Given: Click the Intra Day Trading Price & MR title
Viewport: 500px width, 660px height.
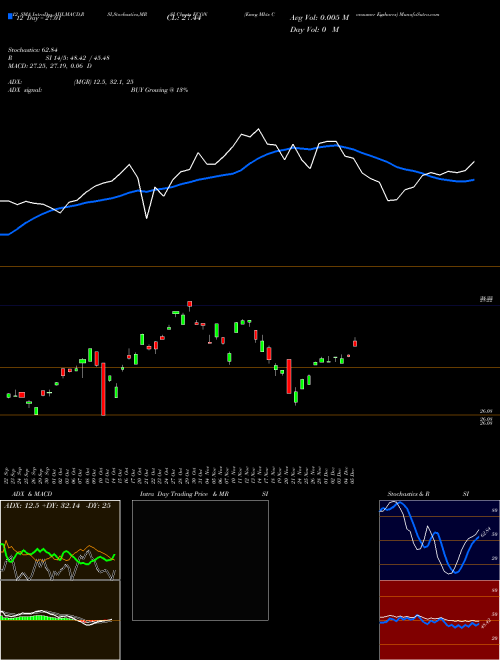Looking at the screenshot, I should coord(184,494).
